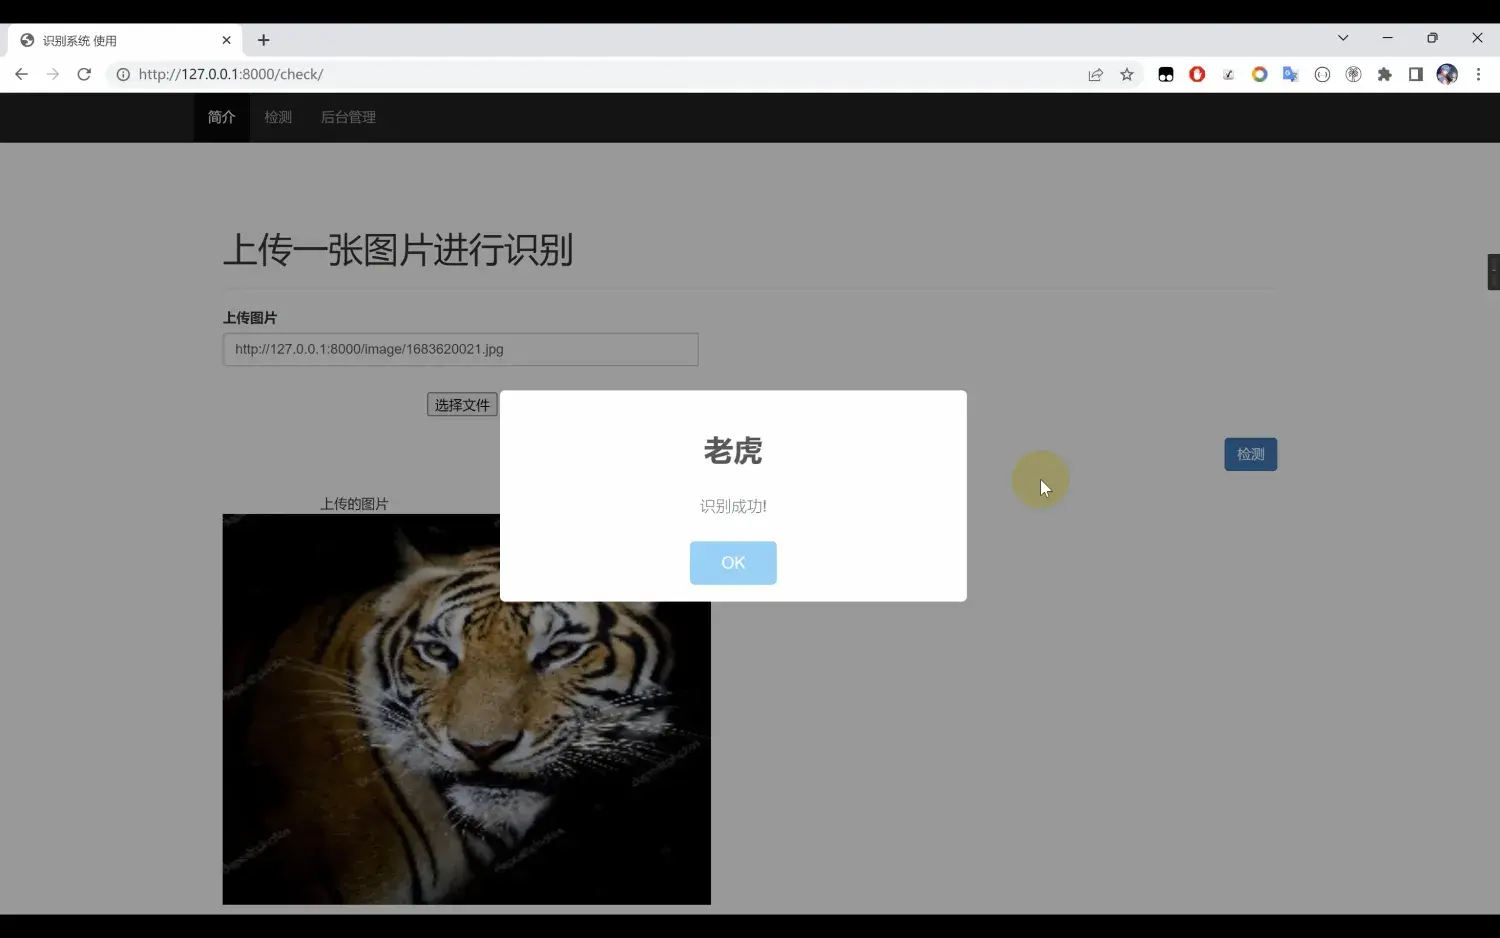1500x938 pixels.
Task: Bookmark this page with star icon
Action: tap(1127, 74)
